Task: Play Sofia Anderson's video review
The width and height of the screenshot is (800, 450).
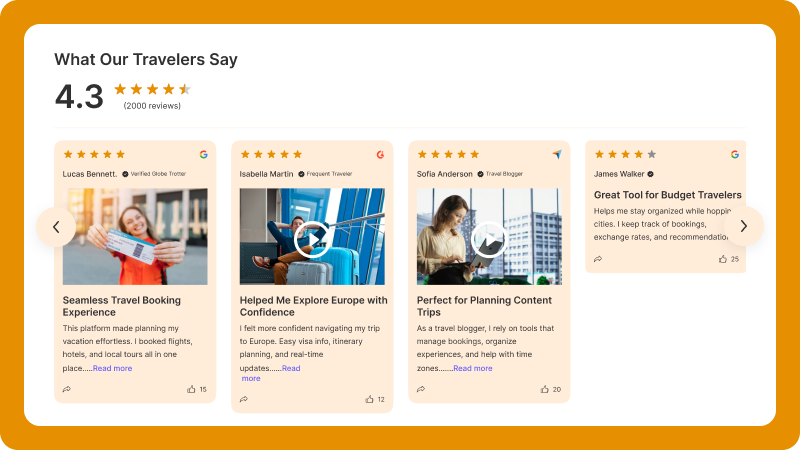Action: coord(489,238)
